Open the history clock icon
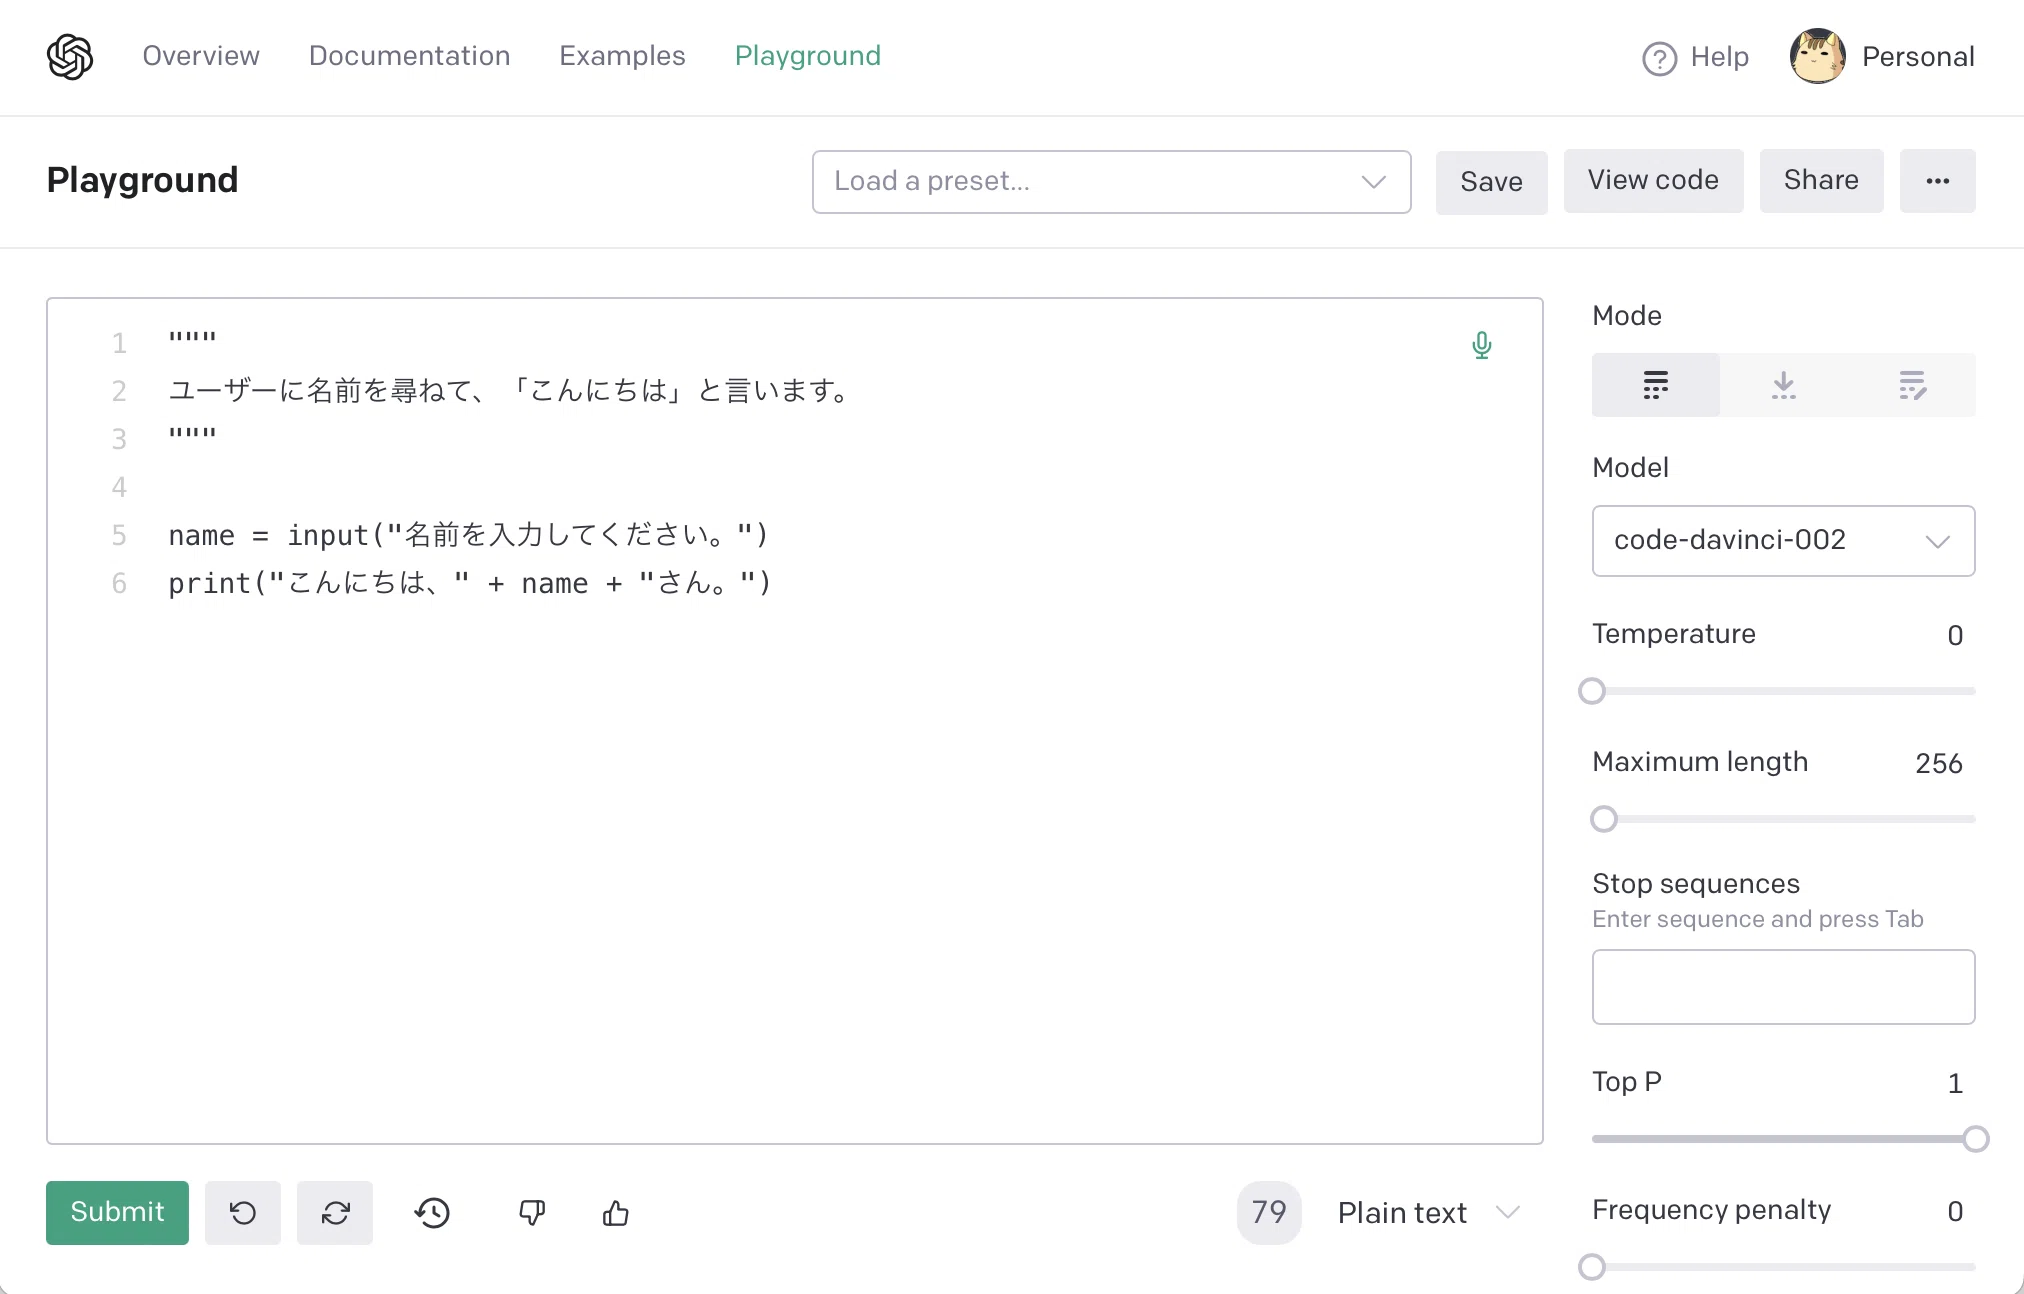2024x1294 pixels. 432,1213
